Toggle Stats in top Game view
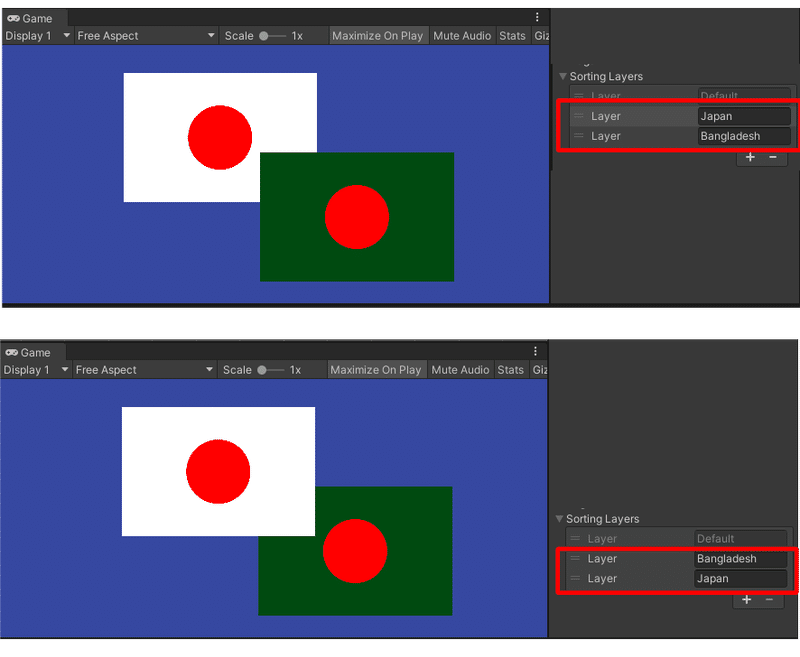The width and height of the screenshot is (800, 657). click(x=512, y=36)
